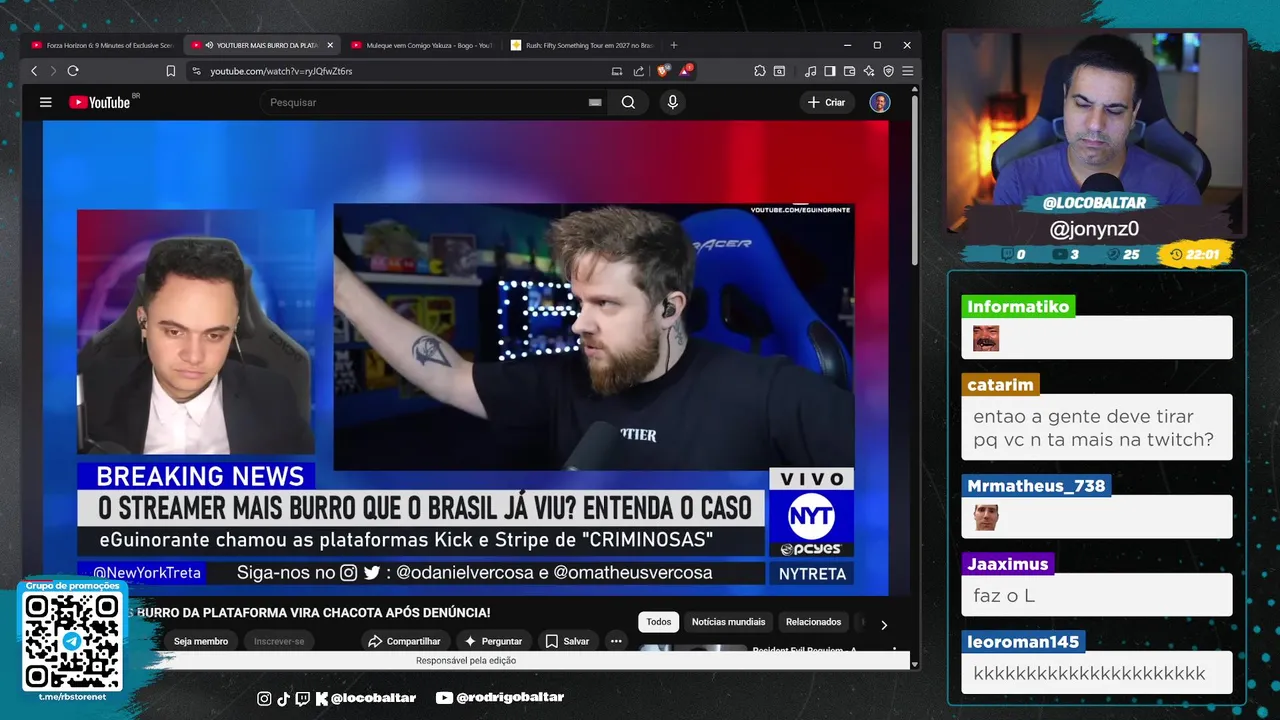Image resolution: width=1280 pixels, height=720 pixels.
Task: Click inside the Pesquisar search field
Action: coord(425,102)
